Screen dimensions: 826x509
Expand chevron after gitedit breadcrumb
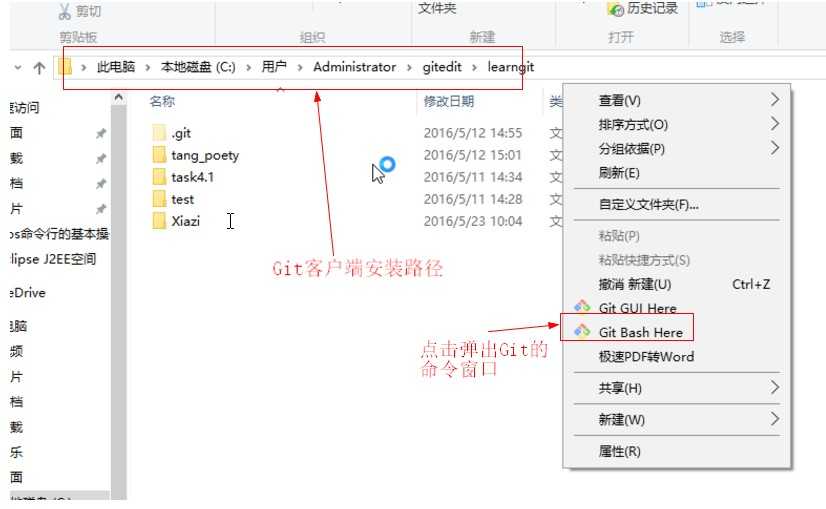pos(475,67)
